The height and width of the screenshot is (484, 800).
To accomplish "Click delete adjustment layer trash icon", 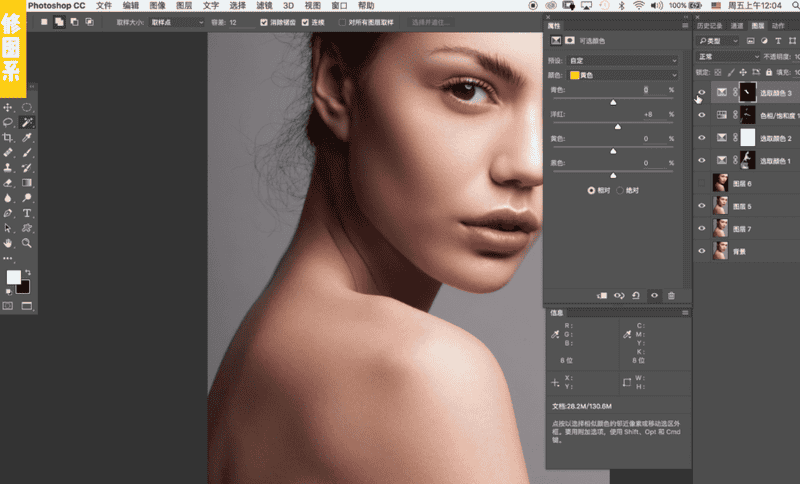I will point(671,295).
